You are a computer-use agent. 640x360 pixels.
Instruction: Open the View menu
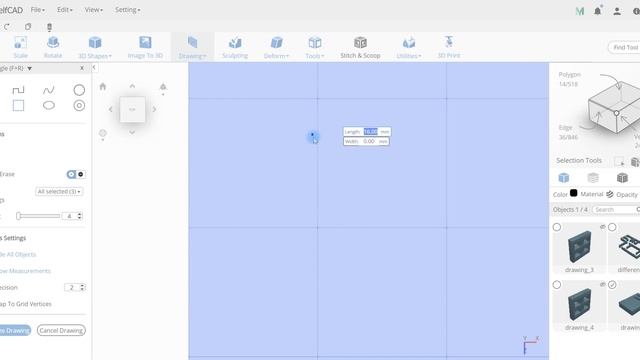[x=93, y=9]
